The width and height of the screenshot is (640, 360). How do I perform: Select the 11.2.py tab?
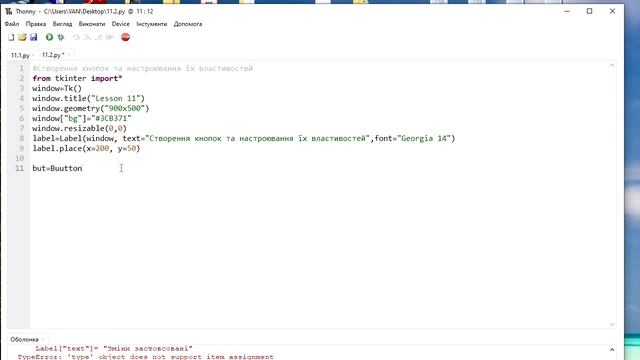[52, 55]
